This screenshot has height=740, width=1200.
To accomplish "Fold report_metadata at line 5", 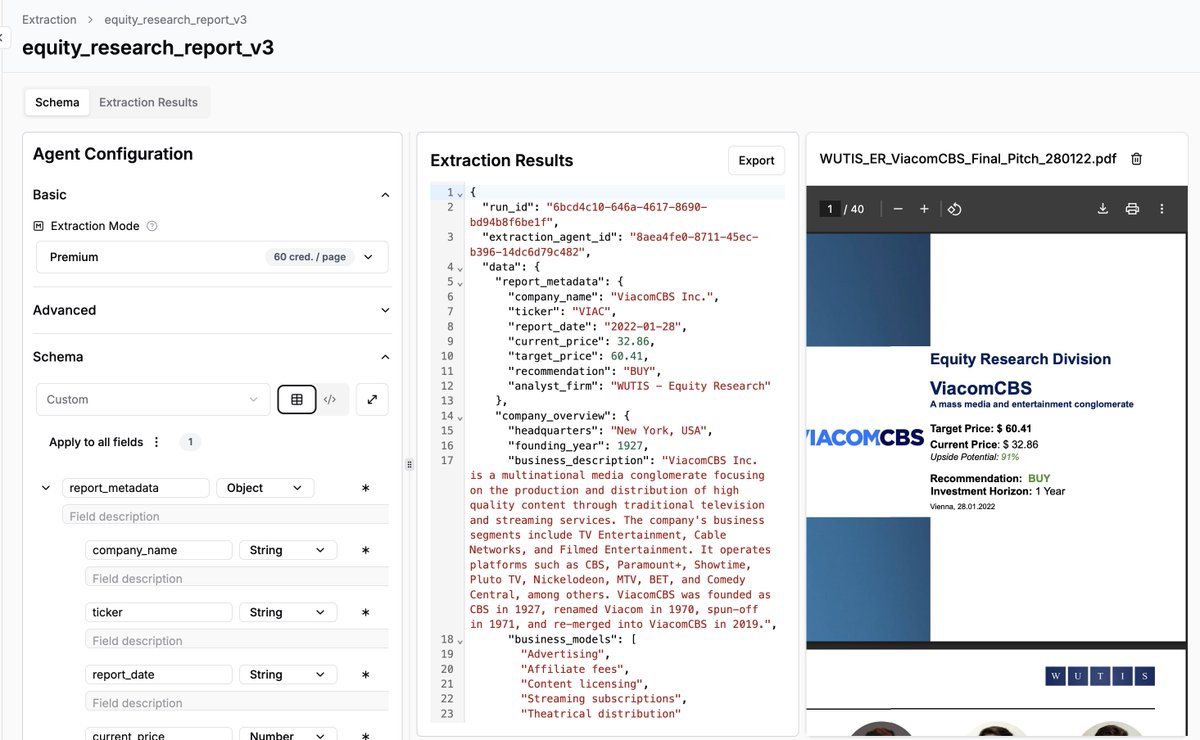I will coord(460,283).
